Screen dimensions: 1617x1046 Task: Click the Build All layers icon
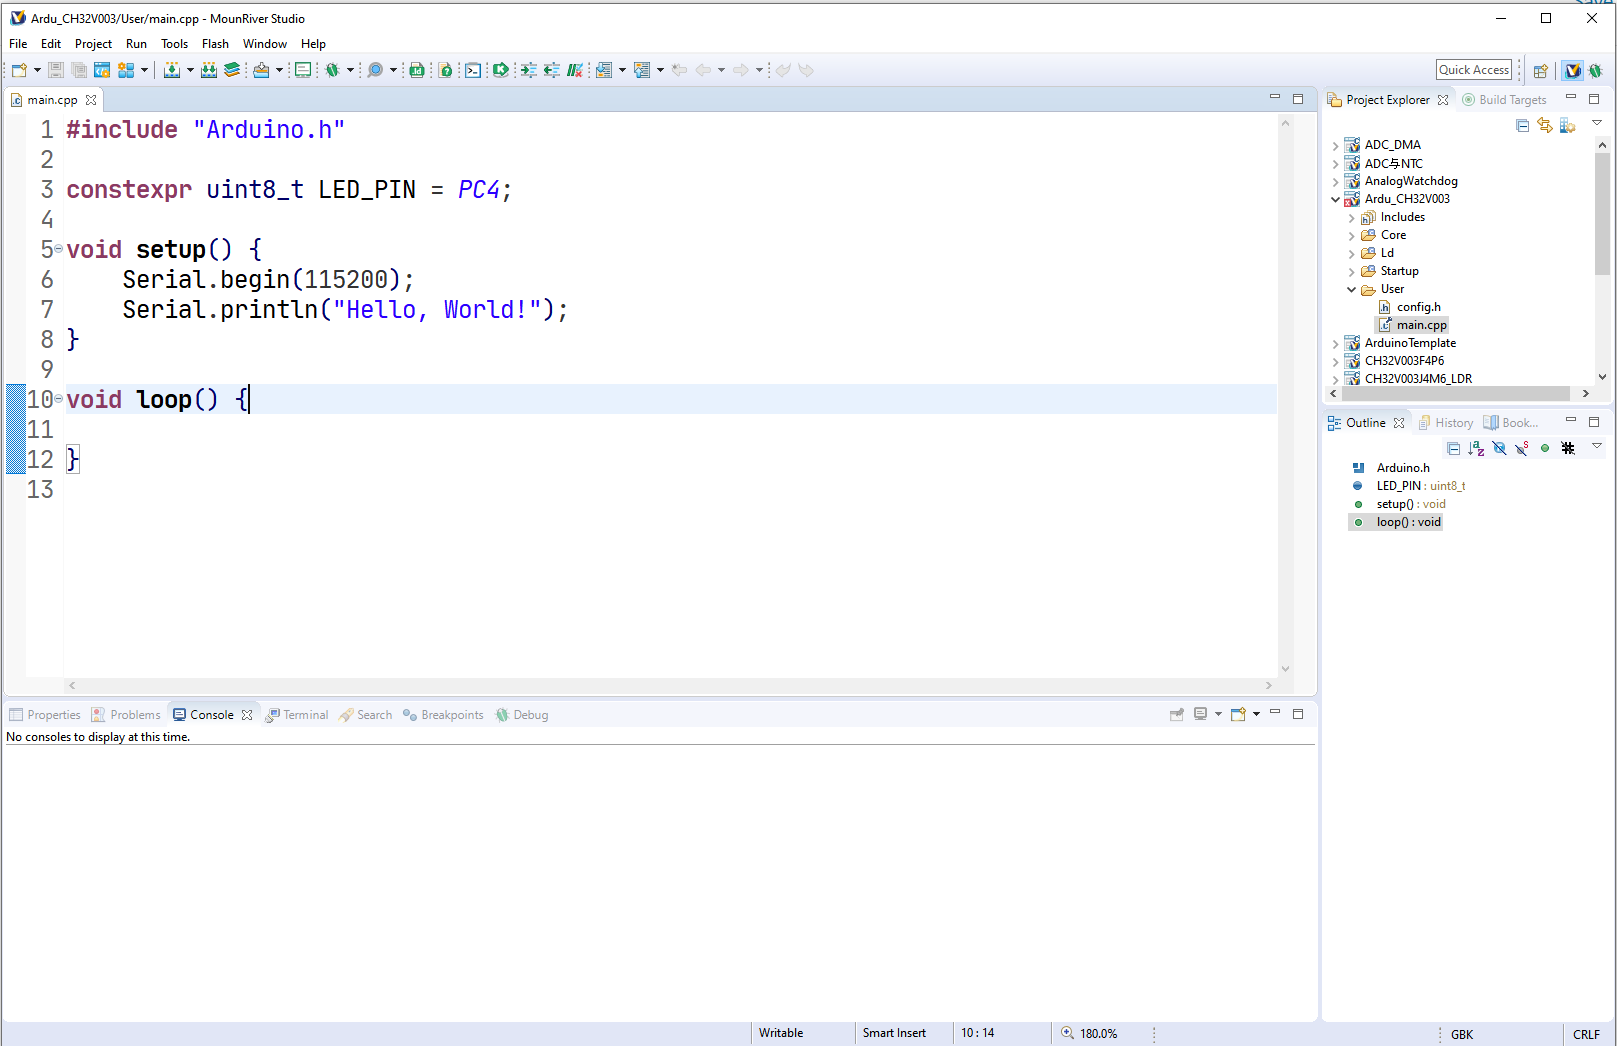tap(231, 70)
